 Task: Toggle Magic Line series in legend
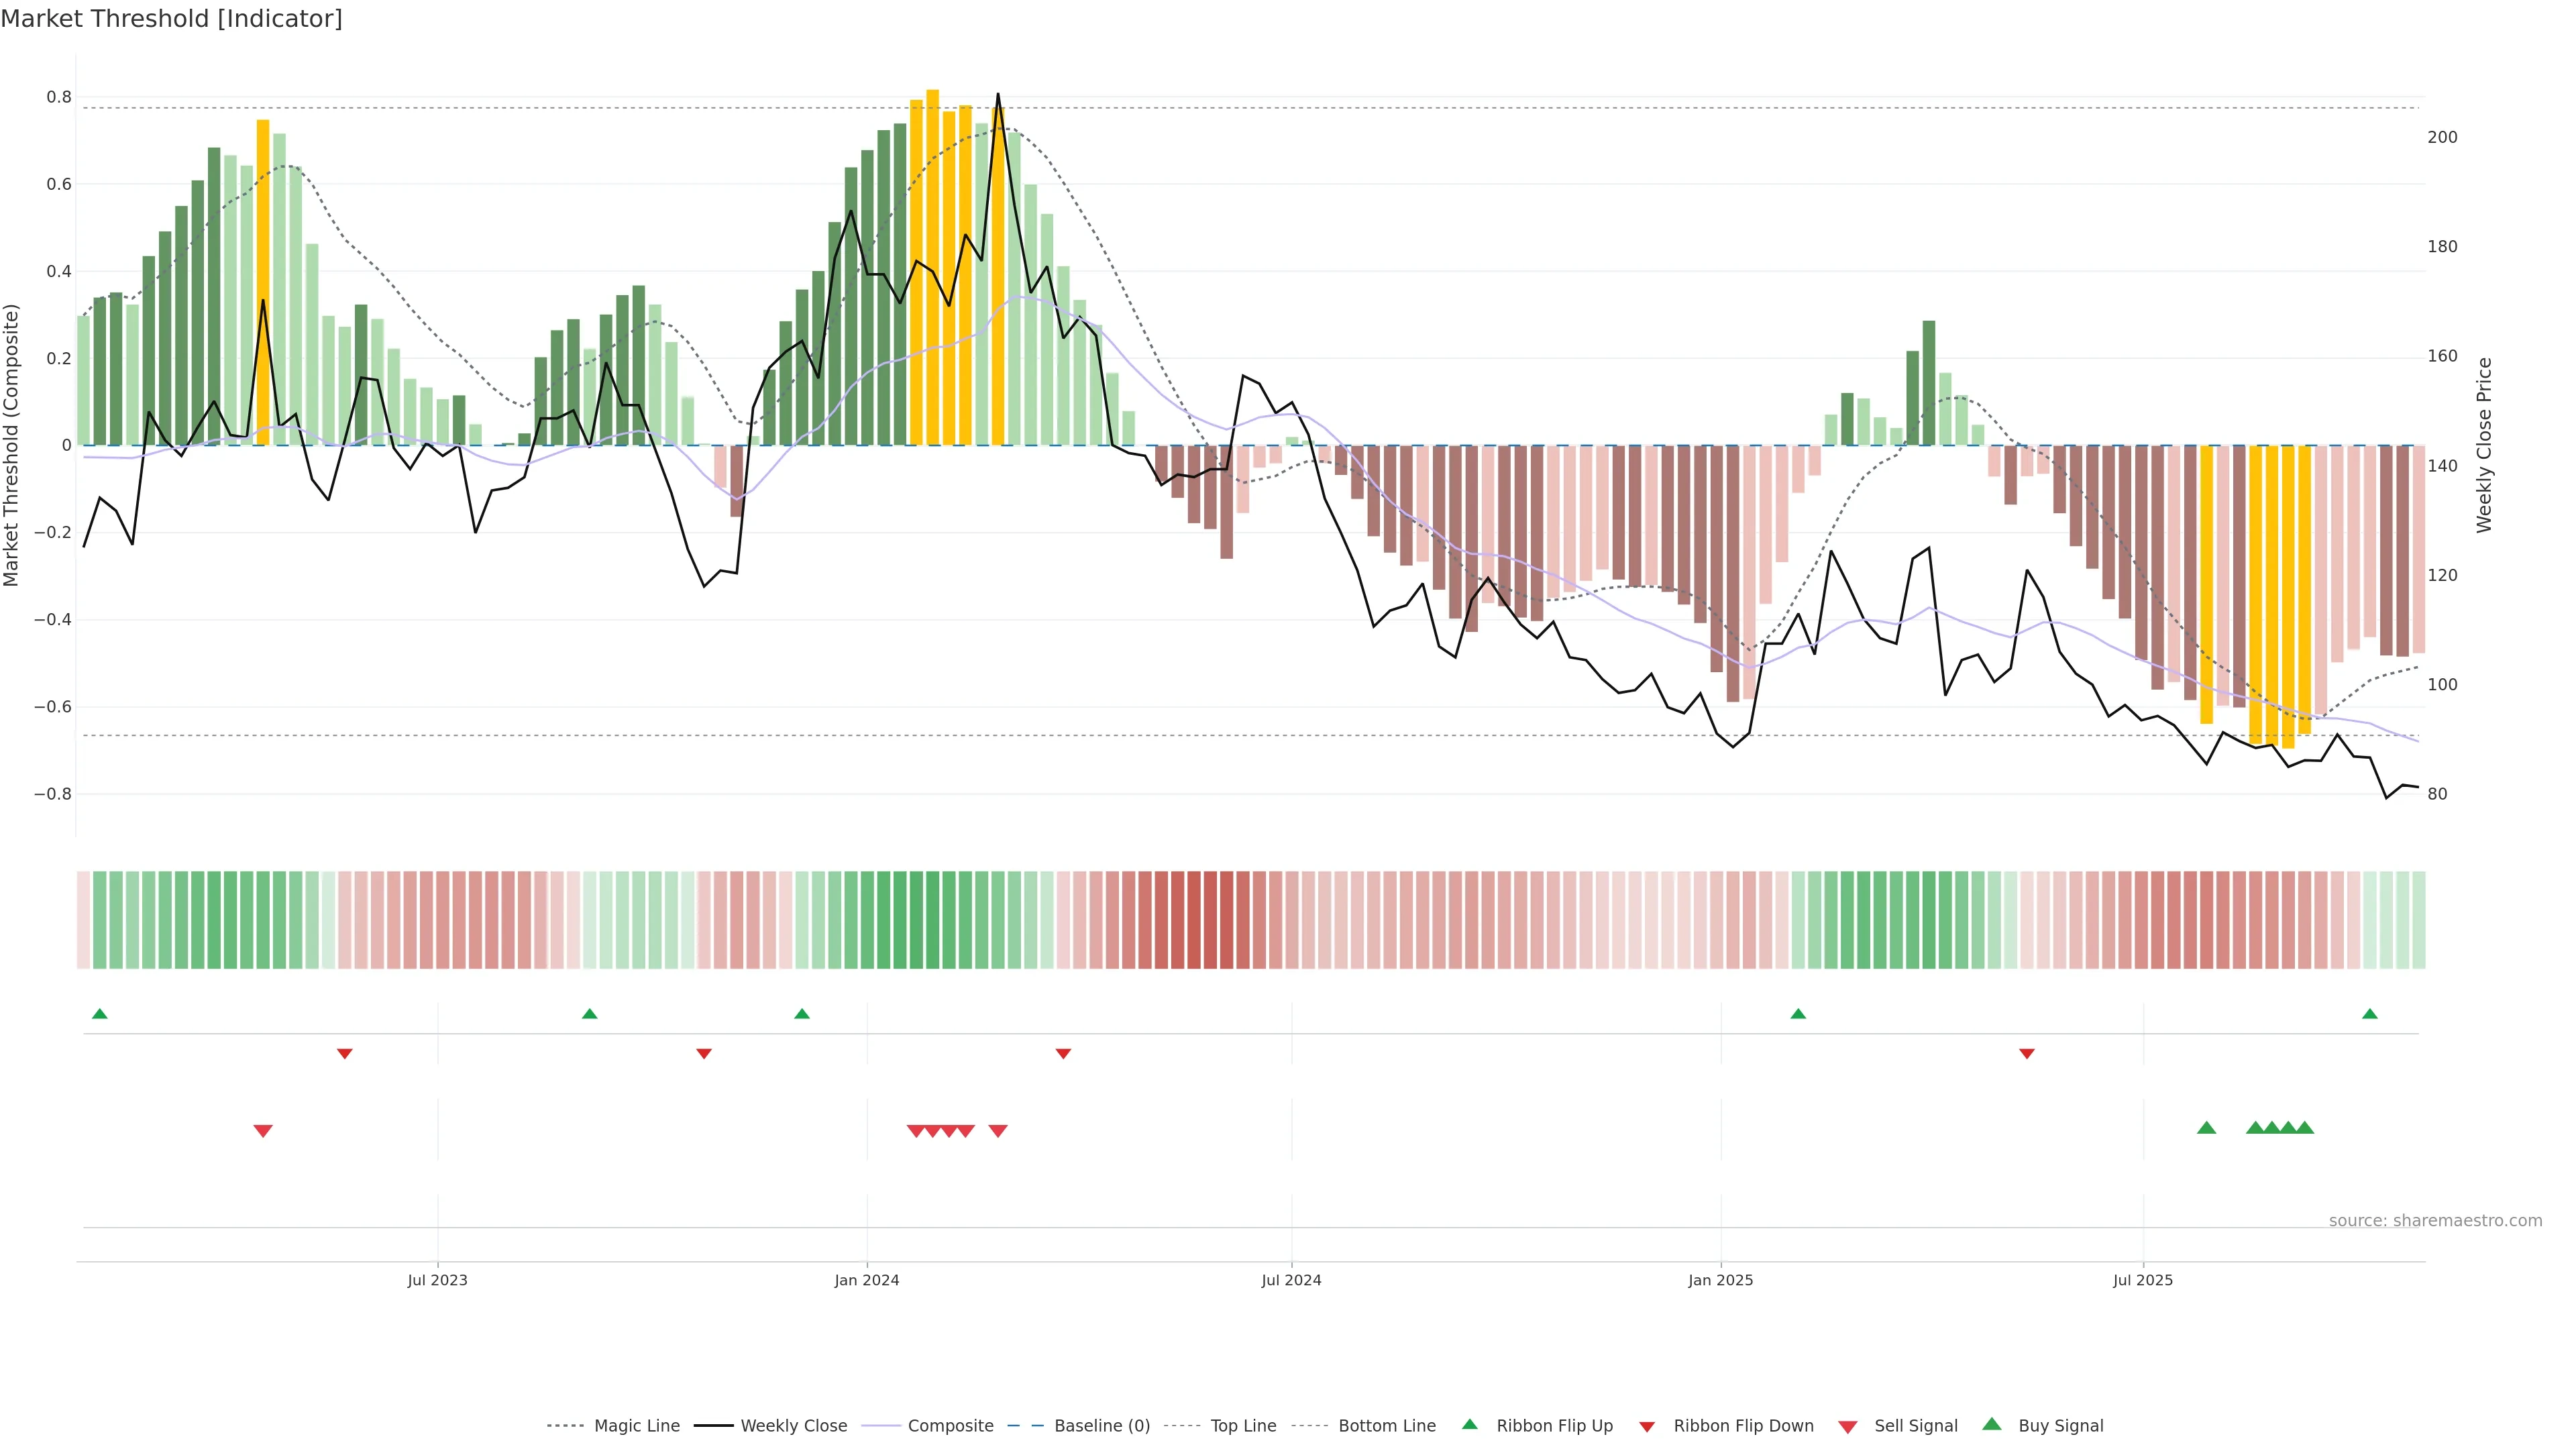[x=636, y=1426]
